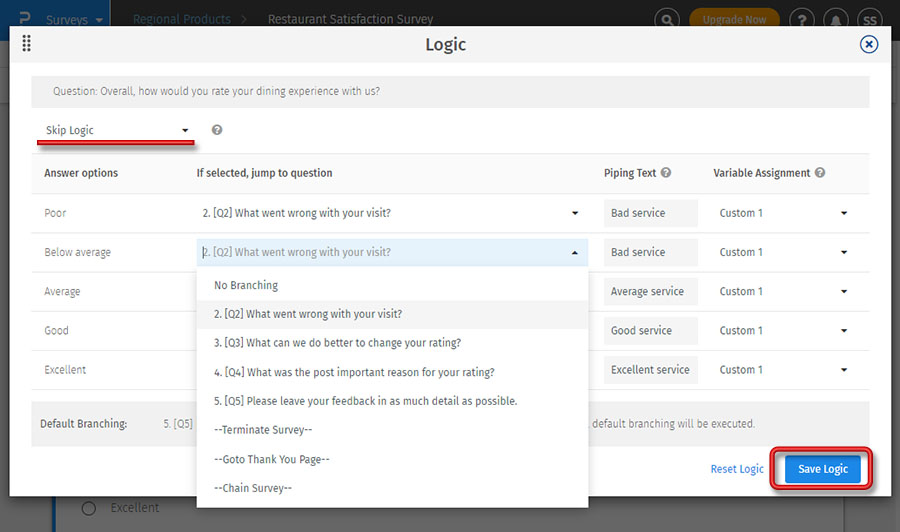
Task: Select the Excellent radio button
Action: tap(88, 508)
